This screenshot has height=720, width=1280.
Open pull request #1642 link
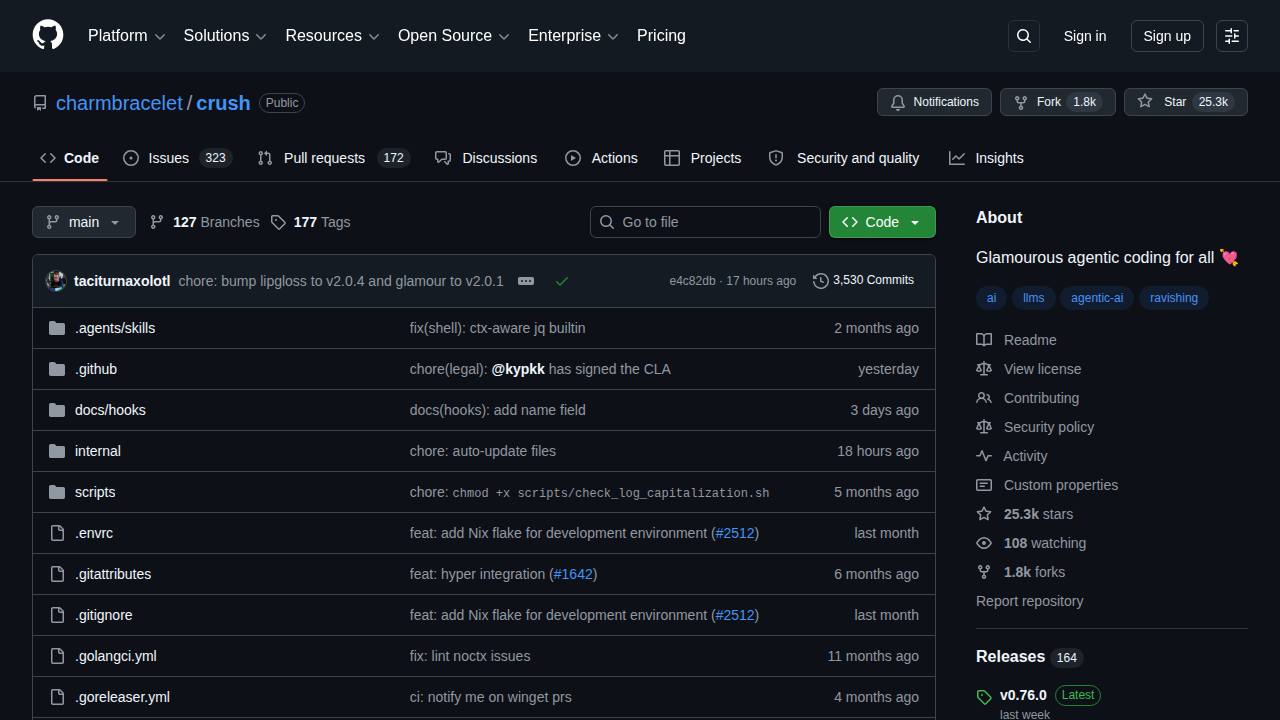click(x=573, y=574)
